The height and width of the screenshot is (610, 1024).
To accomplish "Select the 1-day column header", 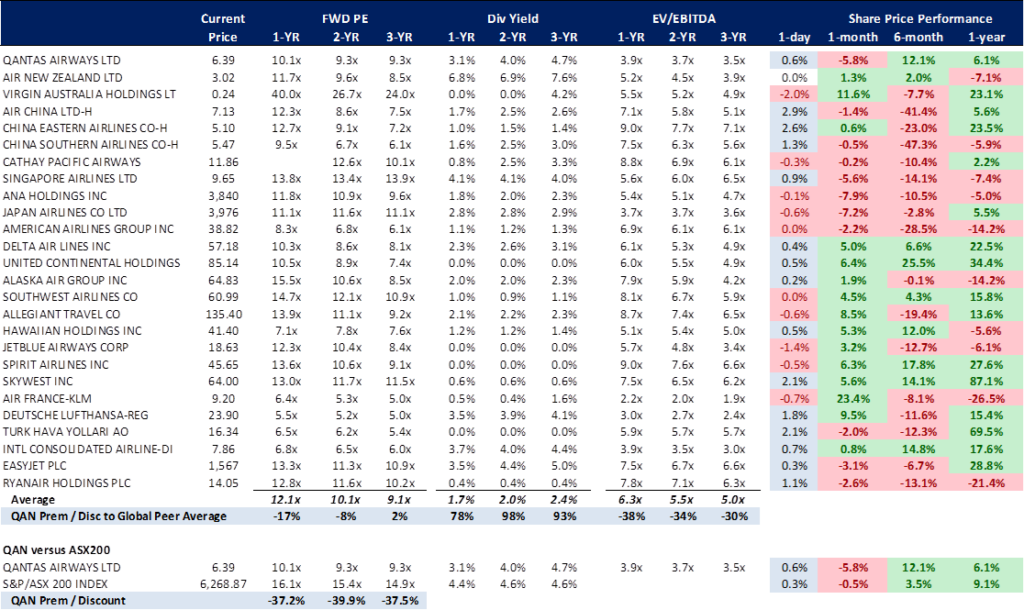I will pyautogui.click(x=794, y=37).
